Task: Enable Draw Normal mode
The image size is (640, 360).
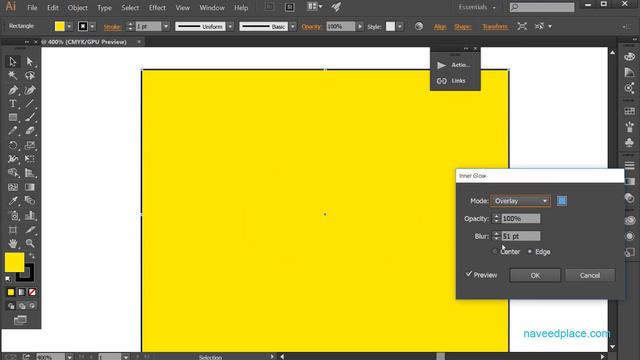Action: point(11,306)
